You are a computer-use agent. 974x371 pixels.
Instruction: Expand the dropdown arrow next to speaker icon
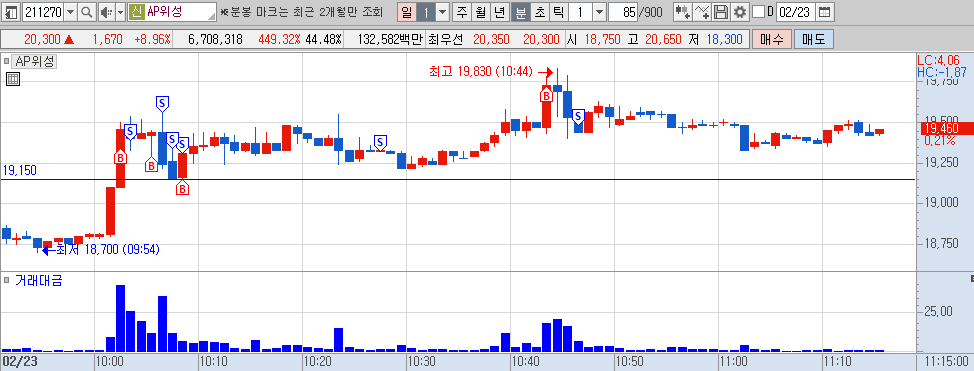pyautogui.click(x=120, y=12)
